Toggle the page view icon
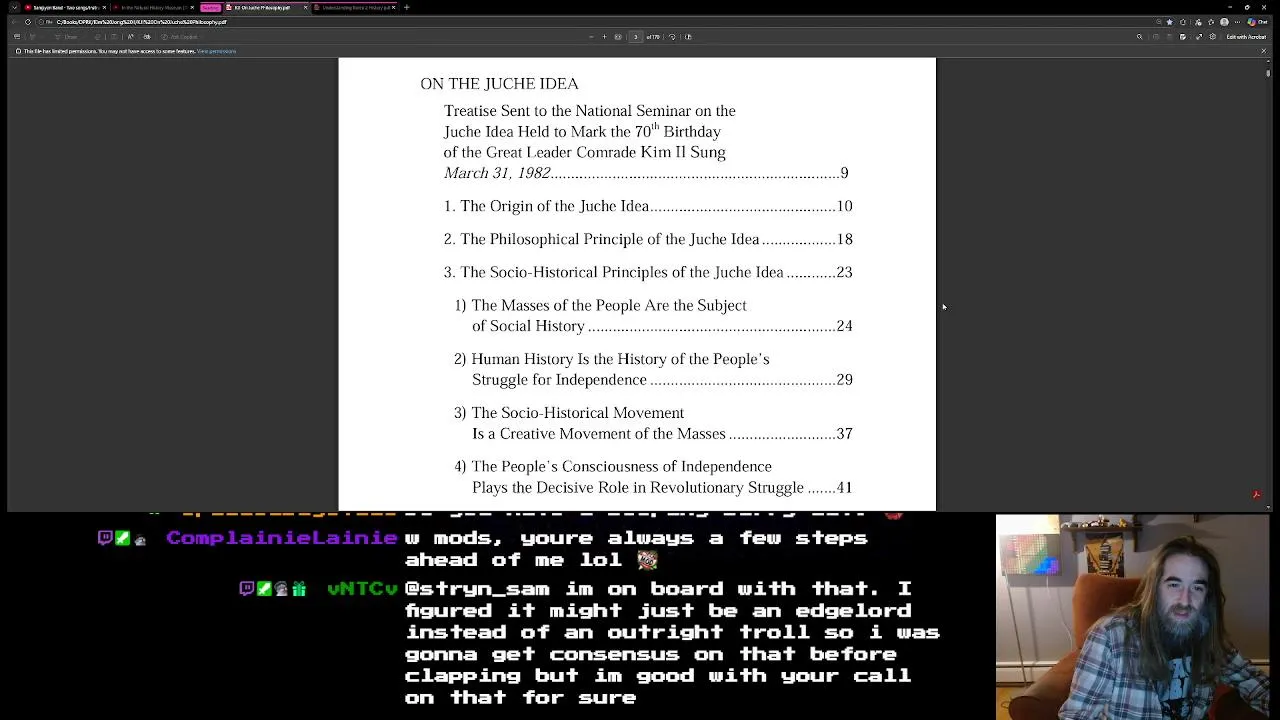 (688, 37)
